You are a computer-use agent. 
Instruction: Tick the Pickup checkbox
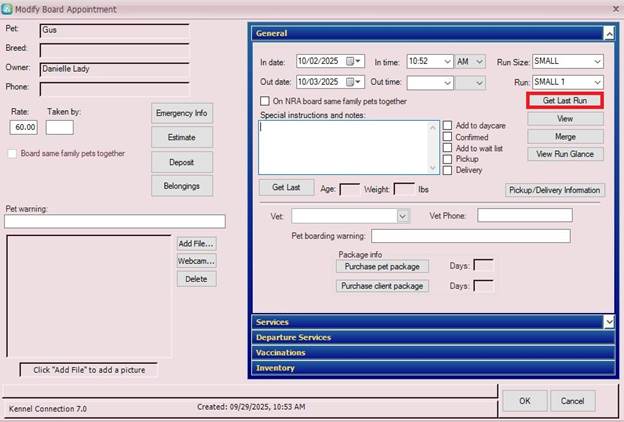448,159
